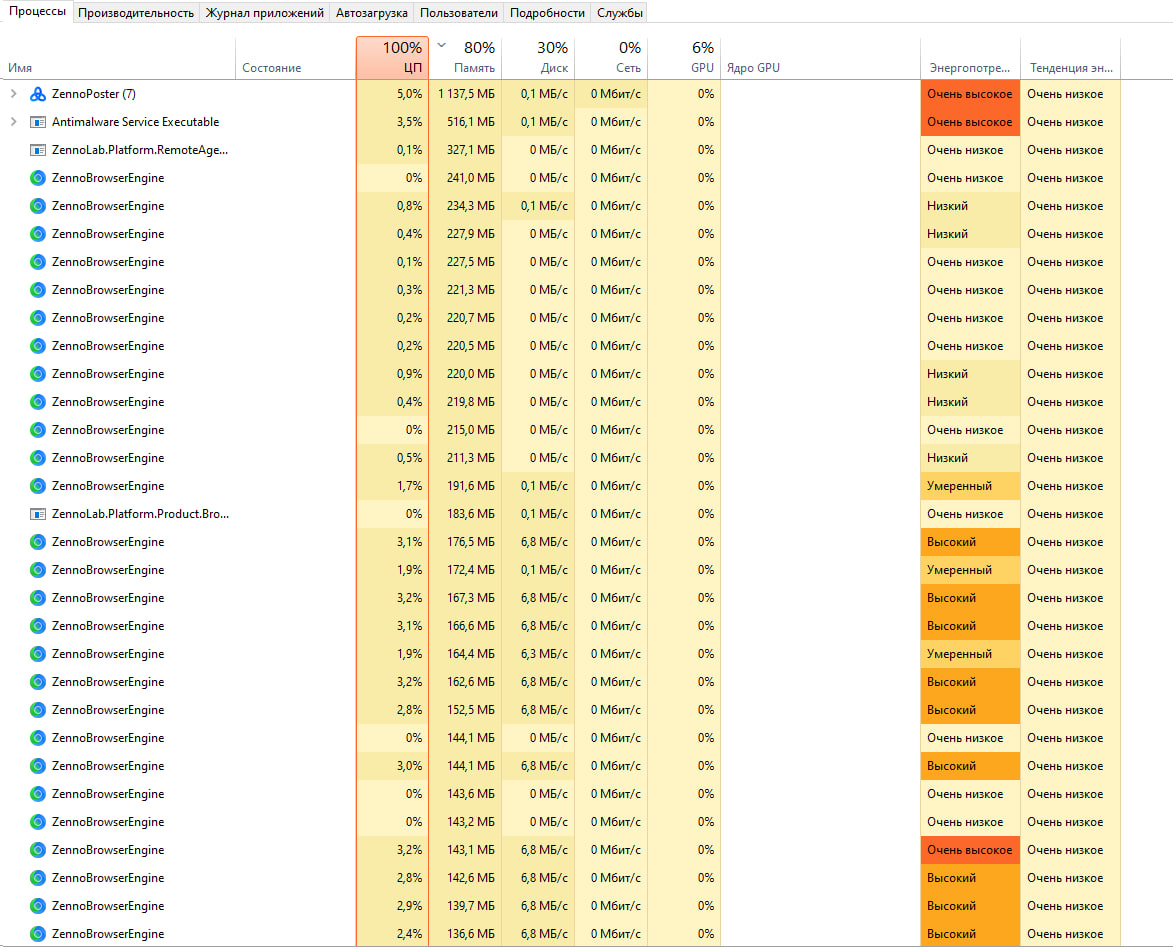Screen dimensions: 1173x949
Task: Click the ZennoLab.Platform.RemoteAge process icon
Action: (38, 150)
